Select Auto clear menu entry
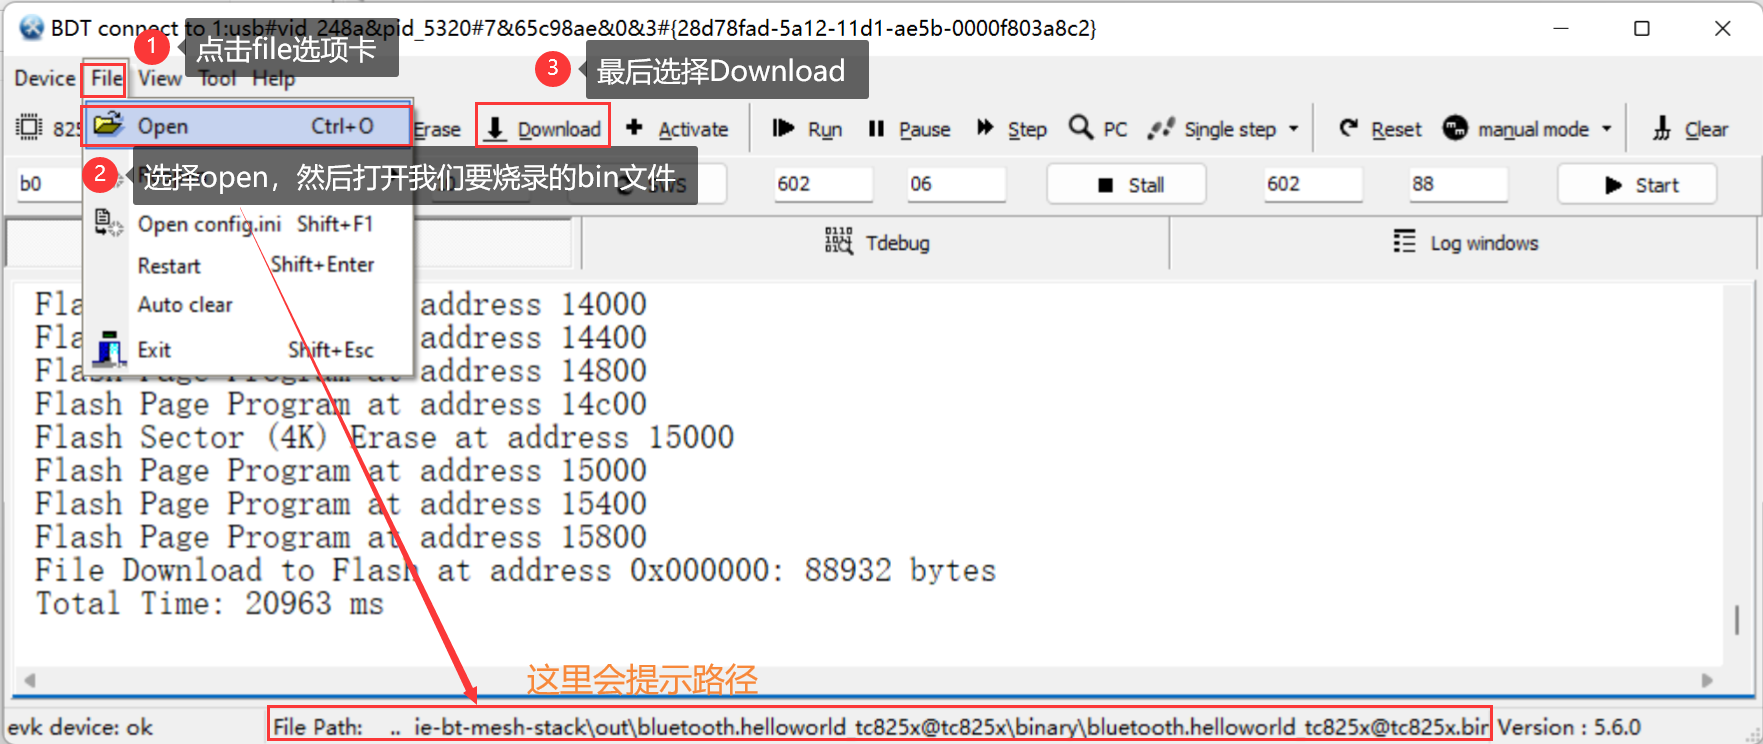The image size is (1763, 744). point(247,305)
